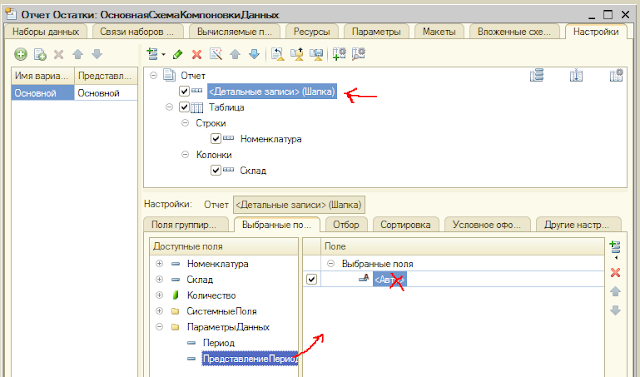Collapse the Выбранные поля group
Image resolution: width=640 pixels, height=377 pixels.
(x=331, y=264)
